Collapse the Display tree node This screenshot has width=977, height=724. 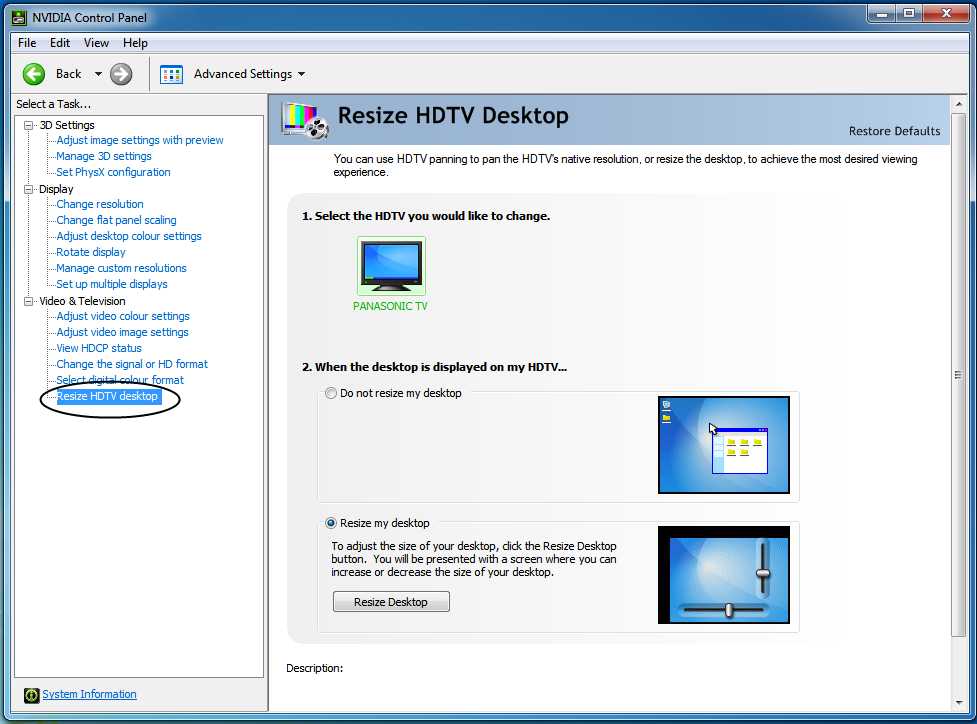[x=28, y=189]
